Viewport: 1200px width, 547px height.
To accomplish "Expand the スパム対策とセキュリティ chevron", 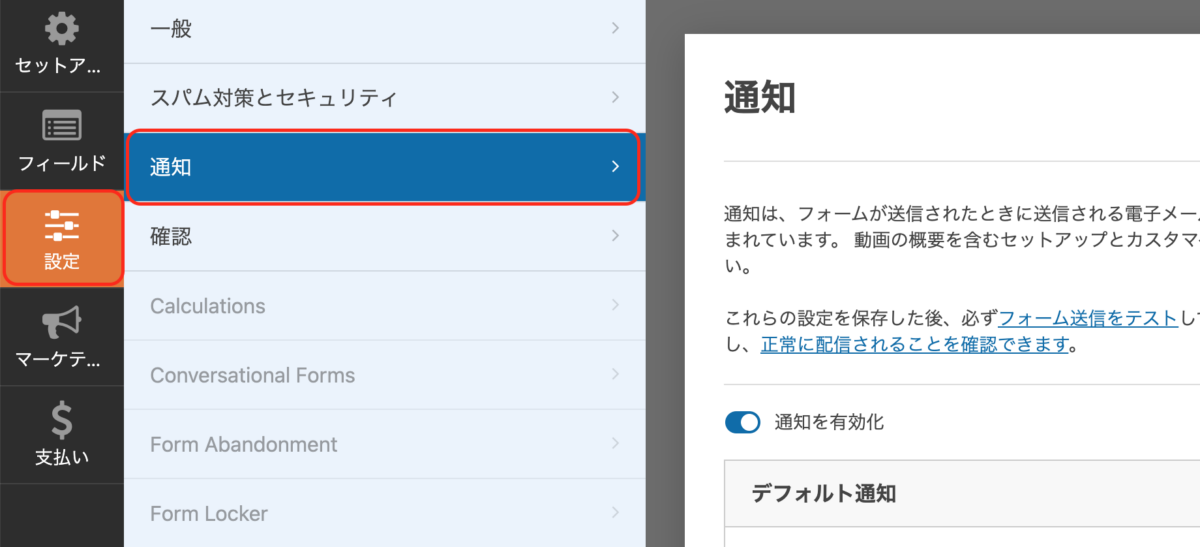I will point(616,97).
